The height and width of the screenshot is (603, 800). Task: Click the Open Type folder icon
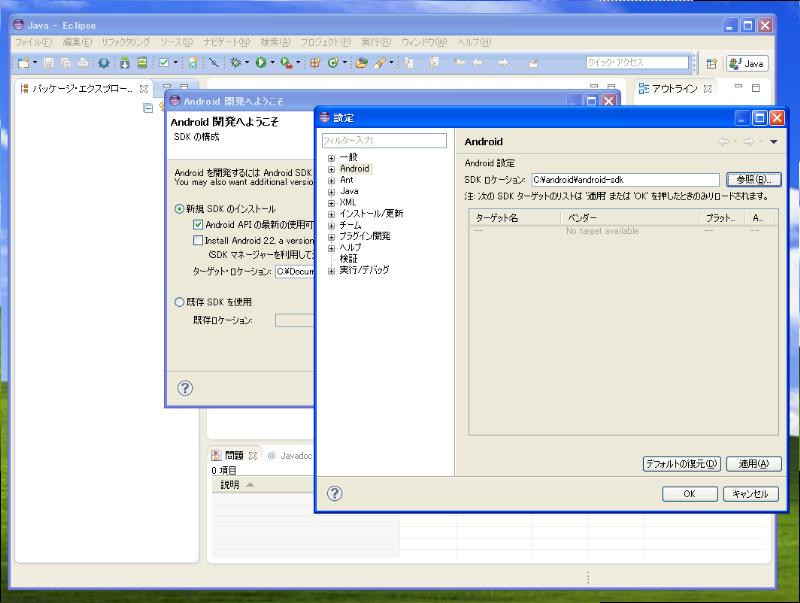[362, 63]
